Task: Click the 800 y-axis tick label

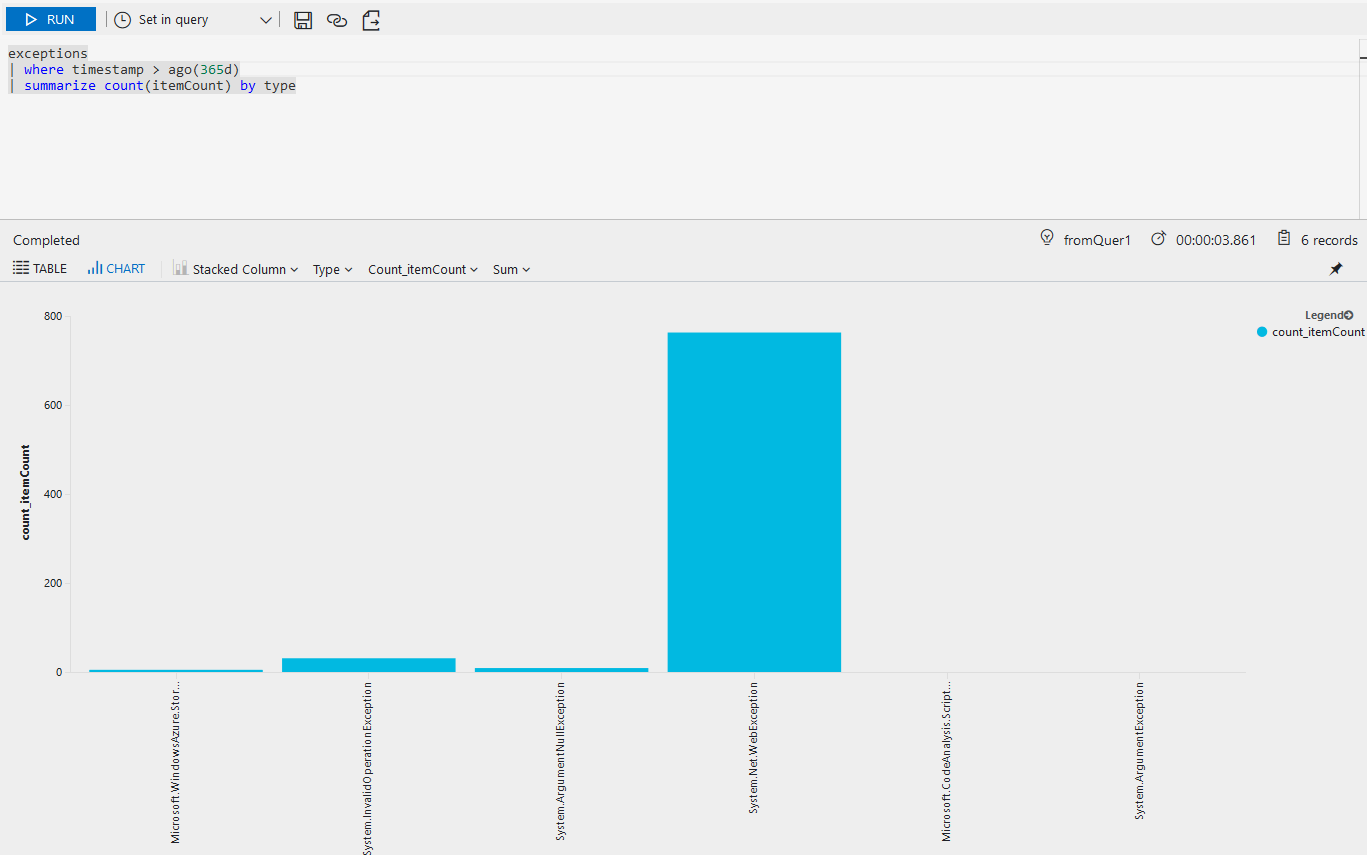Action: (x=52, y=316)
